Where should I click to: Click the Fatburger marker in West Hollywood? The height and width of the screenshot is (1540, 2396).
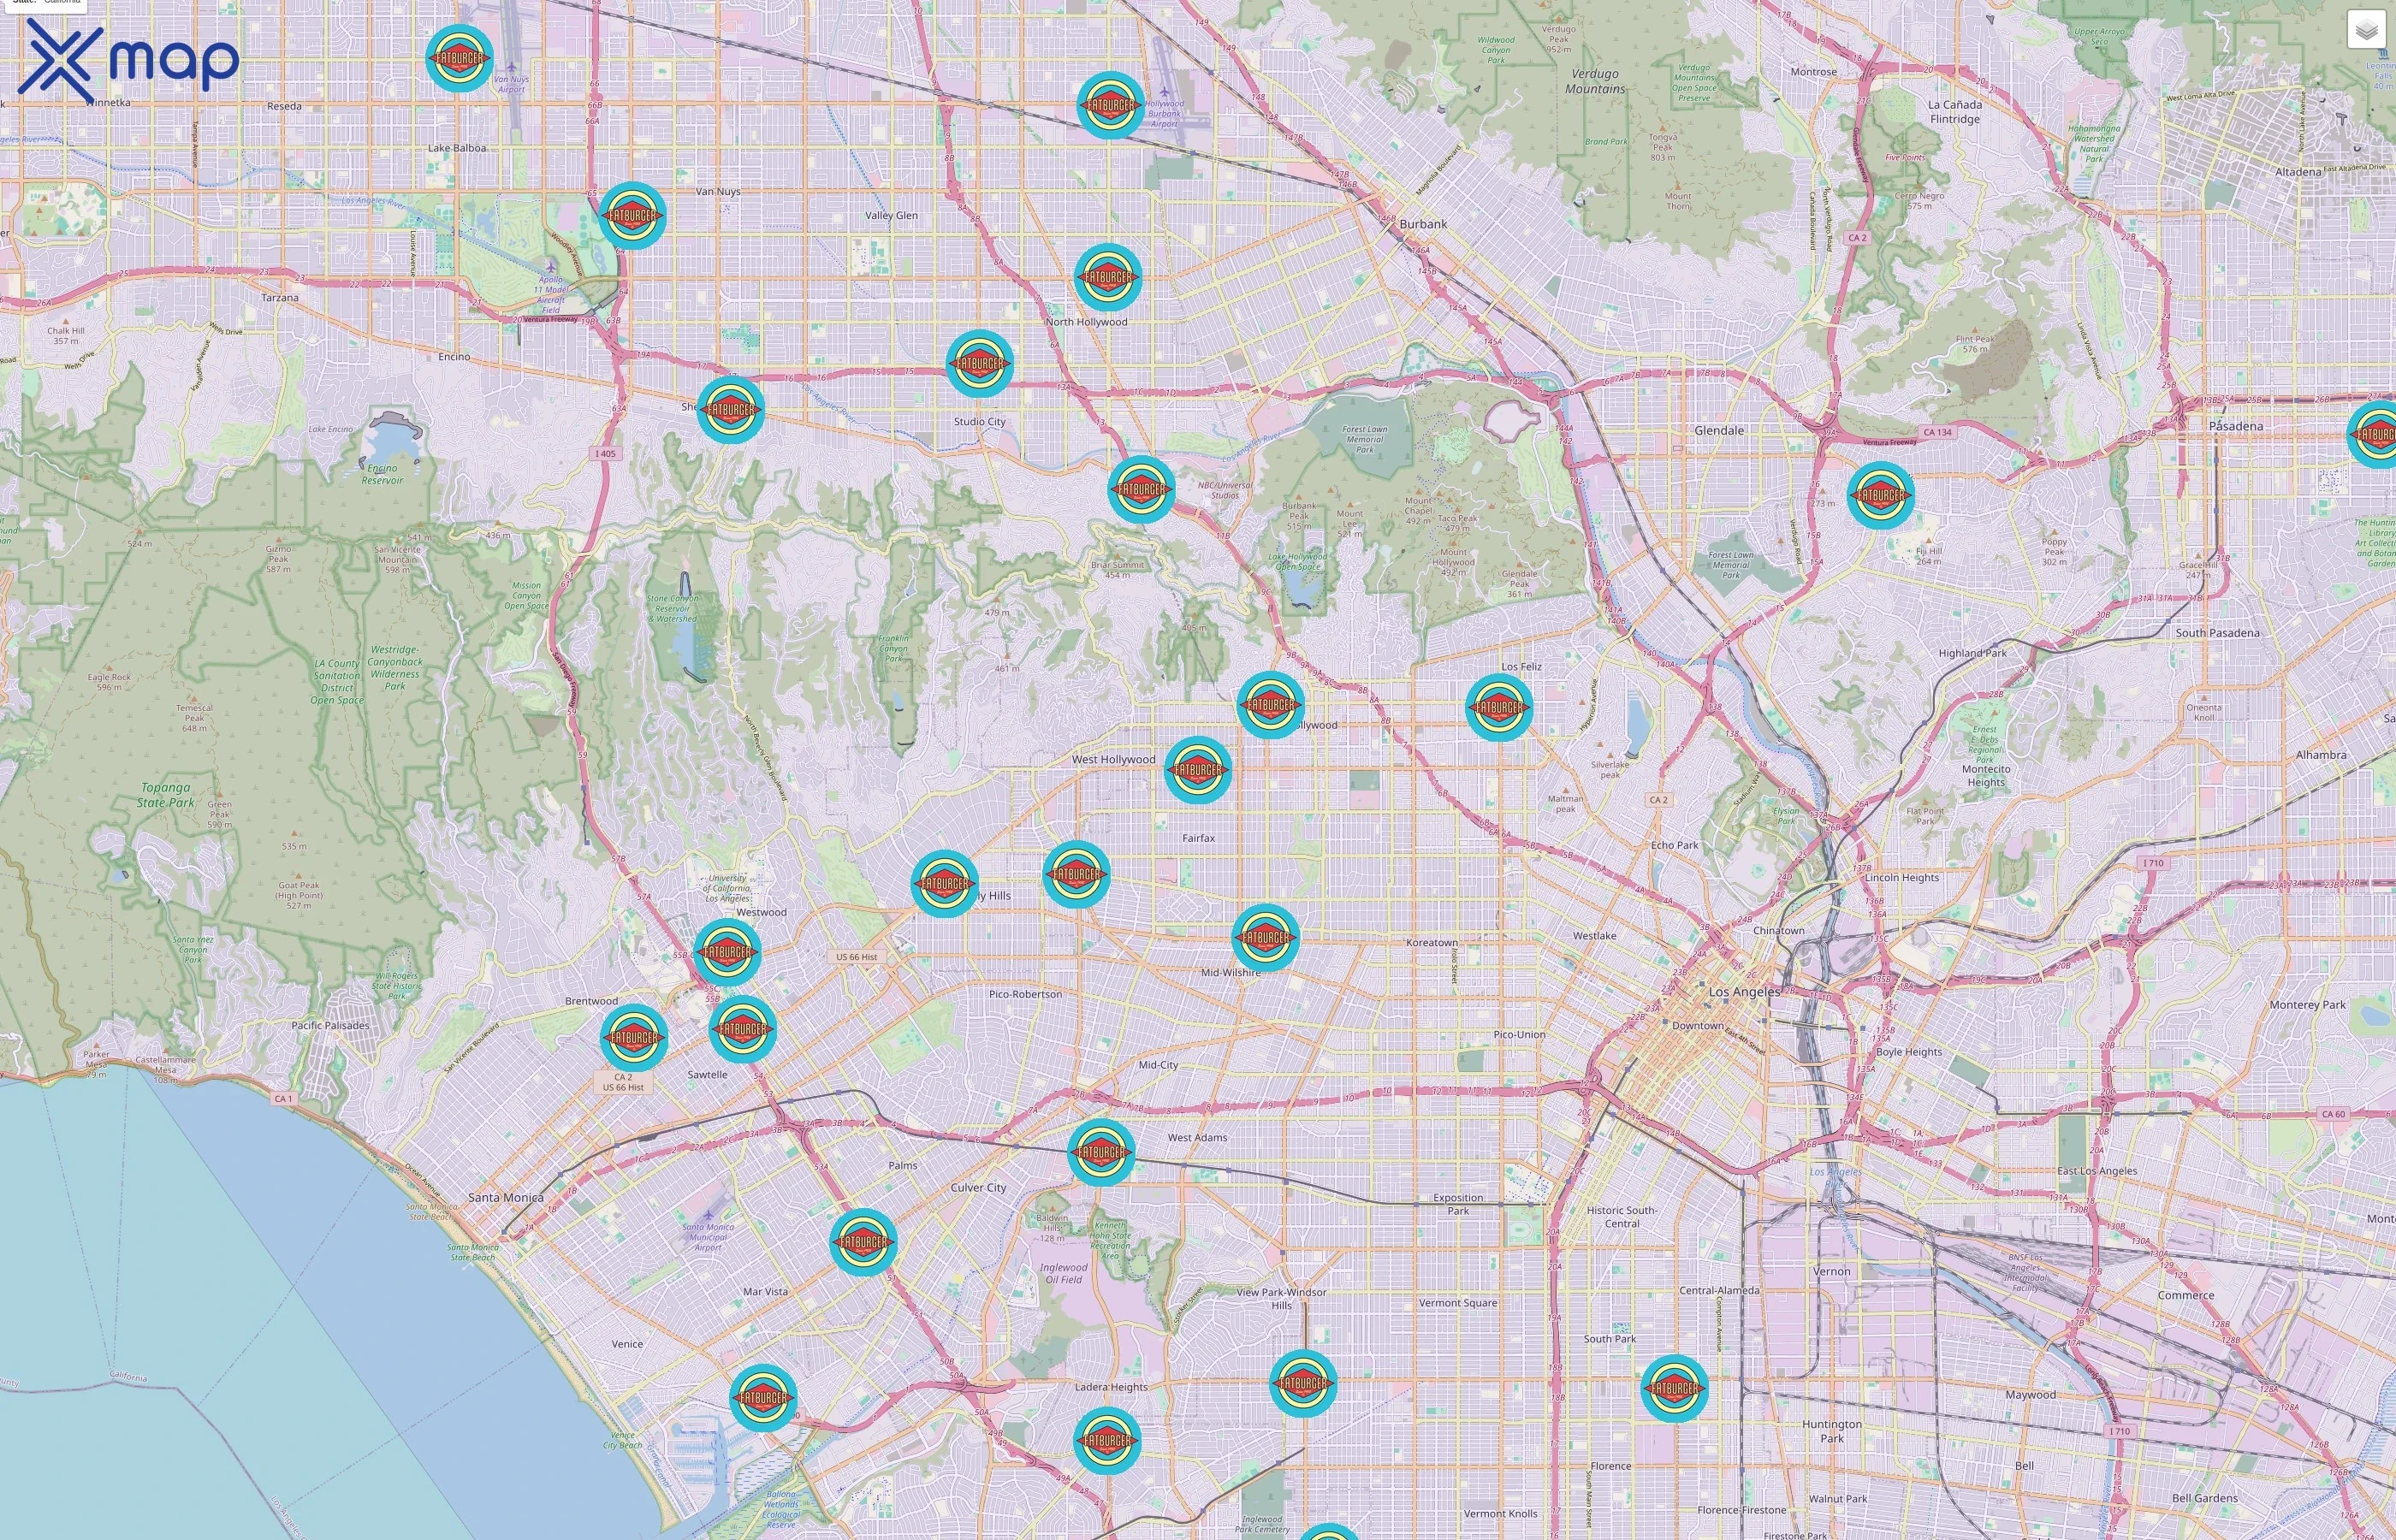pos(1197,768)
